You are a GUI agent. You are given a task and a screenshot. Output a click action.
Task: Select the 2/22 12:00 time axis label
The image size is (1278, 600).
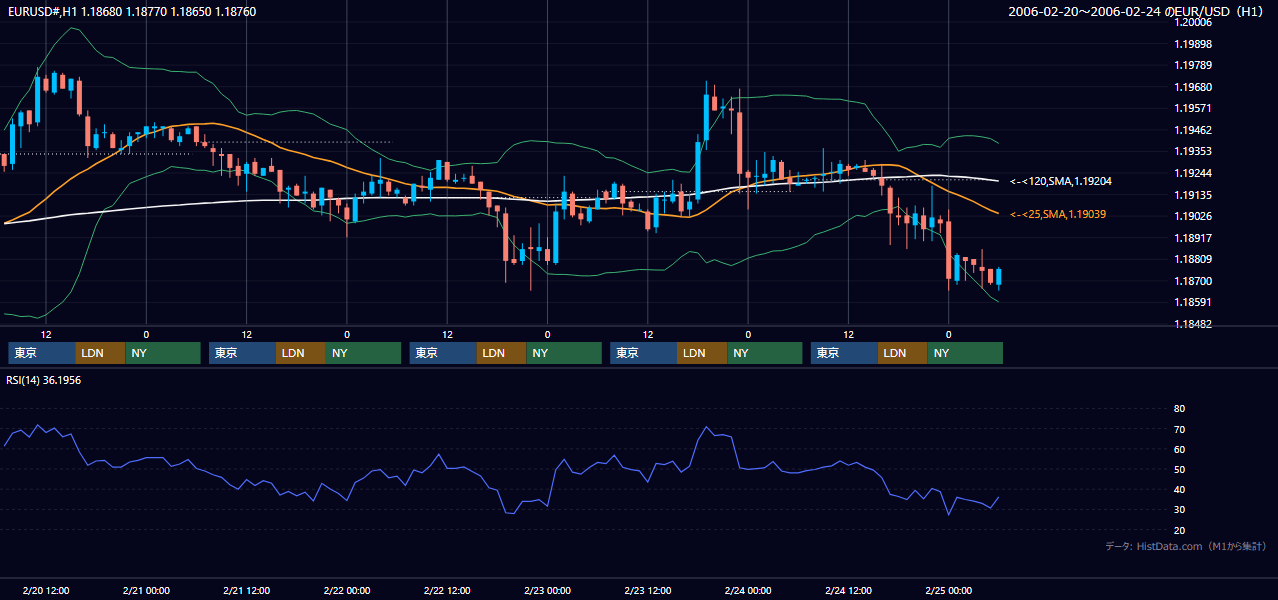pyautogui.click(x=447, y=591)
